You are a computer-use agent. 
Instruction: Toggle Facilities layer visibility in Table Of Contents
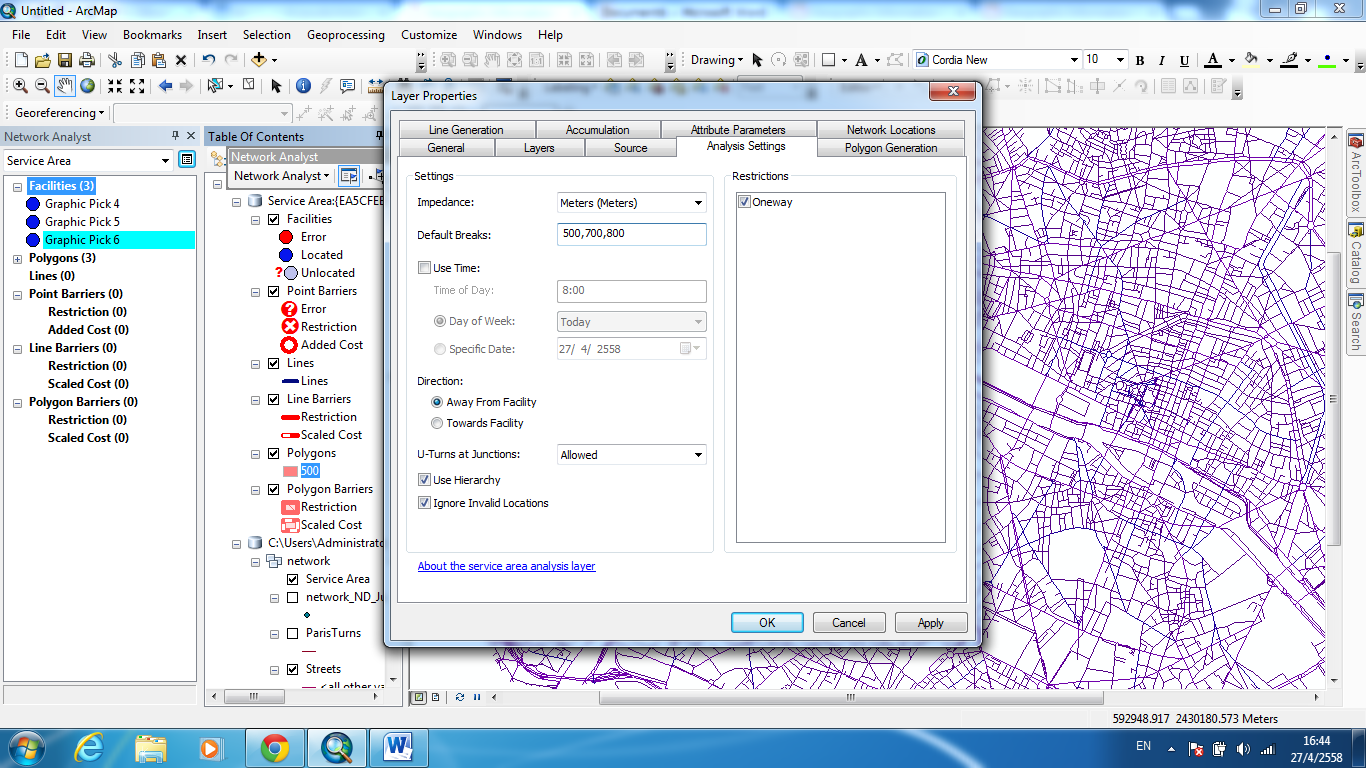[x=273, y=219]
